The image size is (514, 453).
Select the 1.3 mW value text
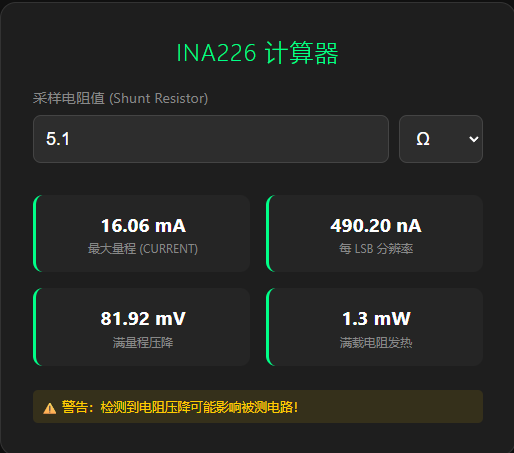(x=376, y=319)
